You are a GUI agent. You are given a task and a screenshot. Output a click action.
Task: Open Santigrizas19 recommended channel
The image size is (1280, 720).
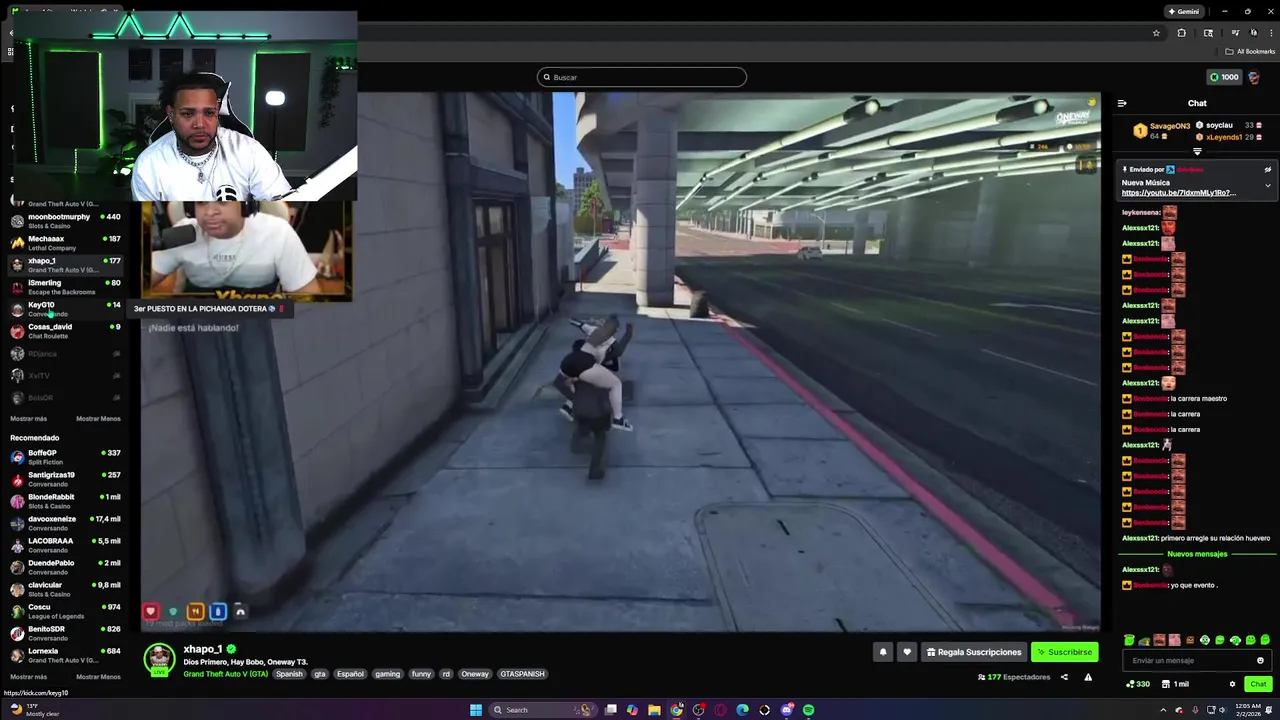pos(66,479)
